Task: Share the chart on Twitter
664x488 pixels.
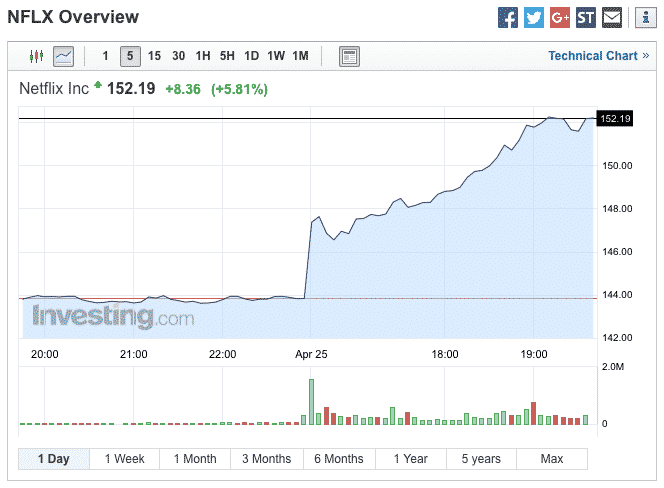Action: (534, 18)
